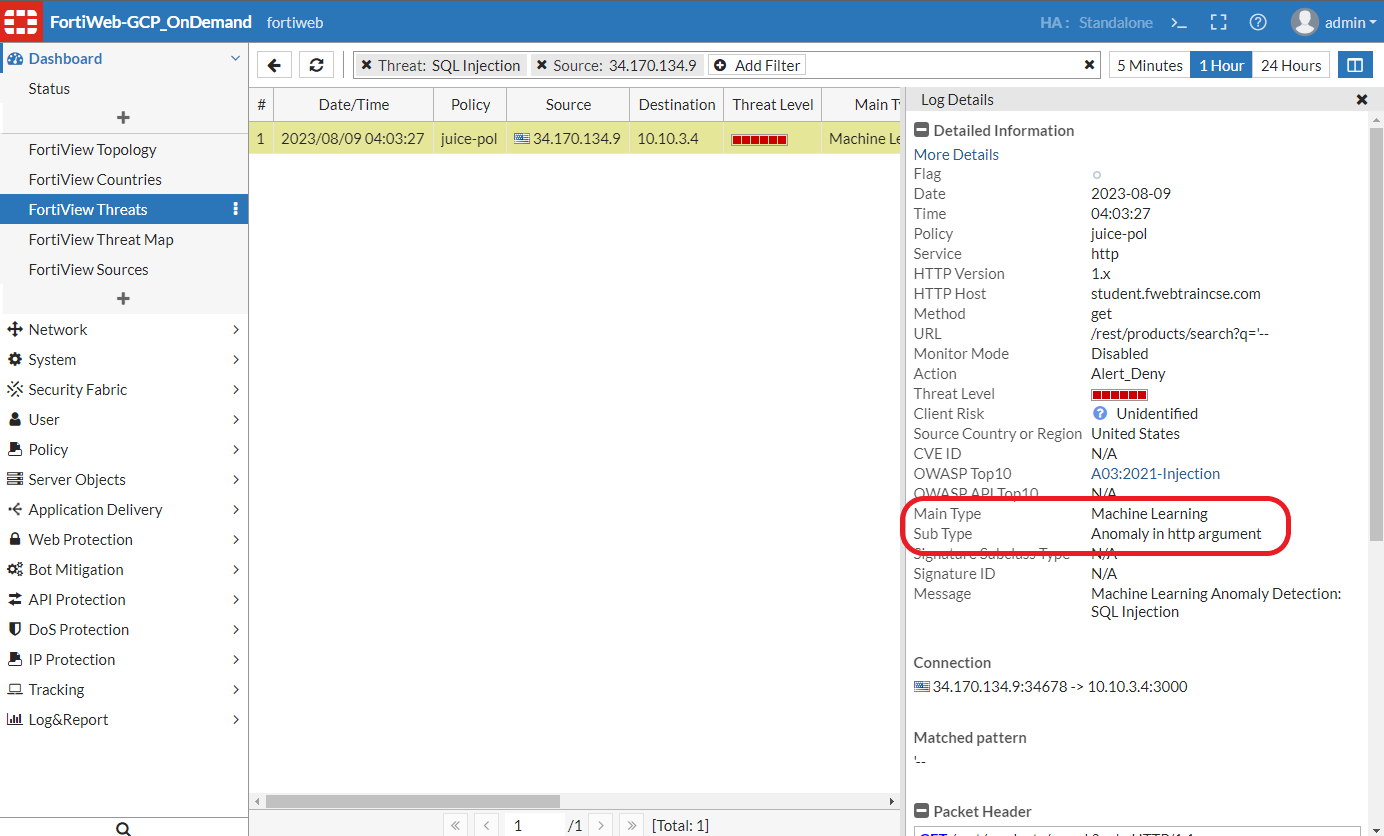This screenshot has height=836, width=1384.
Task: Open FortiView Topology
Action: pos(93,149)
